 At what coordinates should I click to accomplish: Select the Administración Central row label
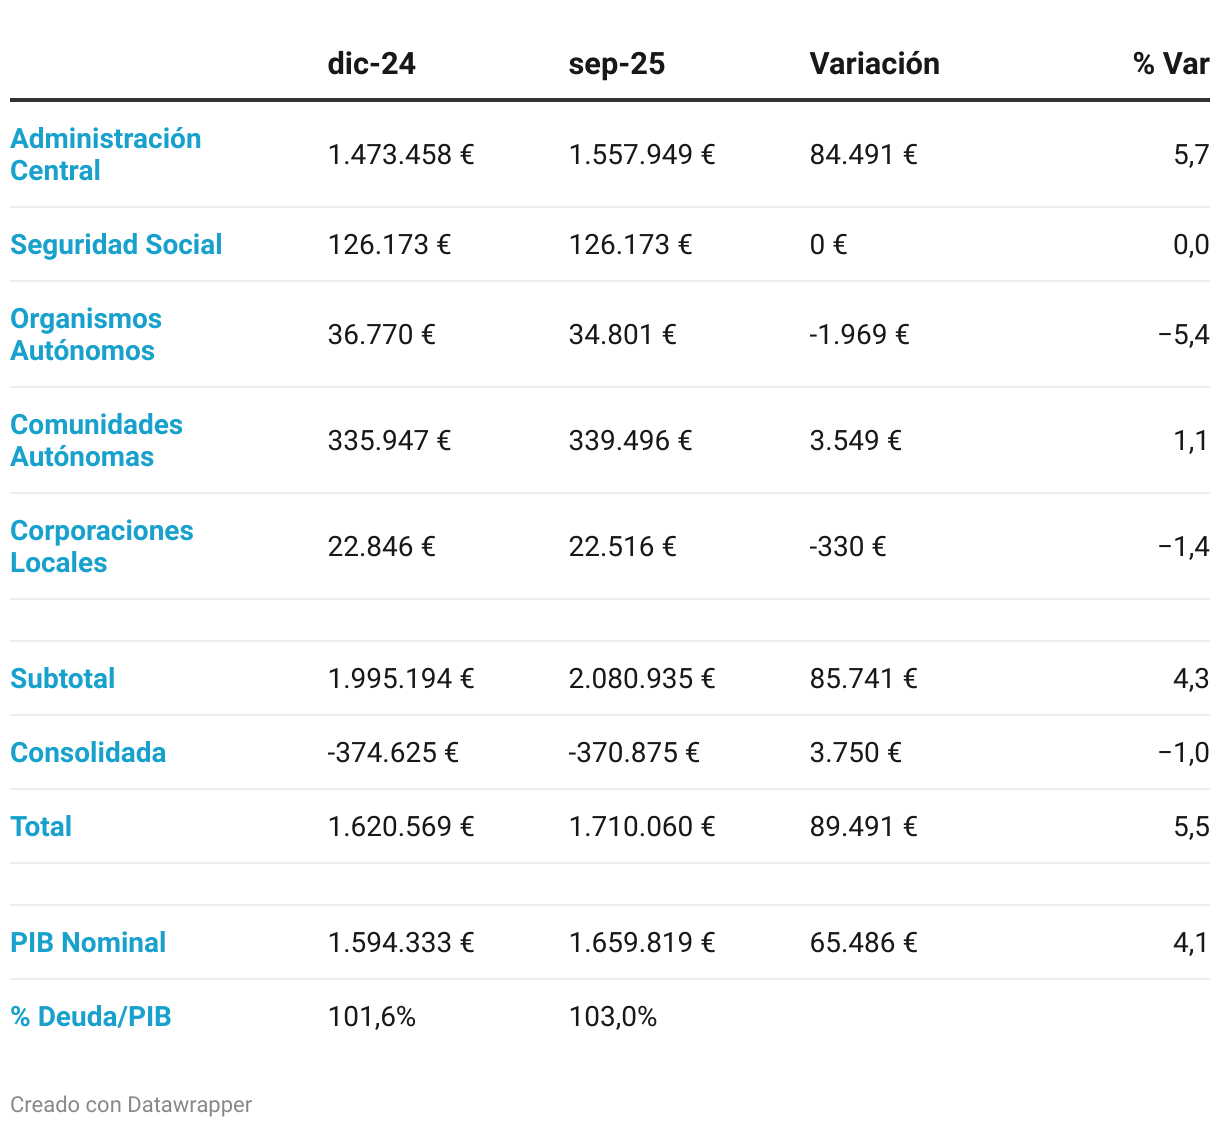click(106, 154)
